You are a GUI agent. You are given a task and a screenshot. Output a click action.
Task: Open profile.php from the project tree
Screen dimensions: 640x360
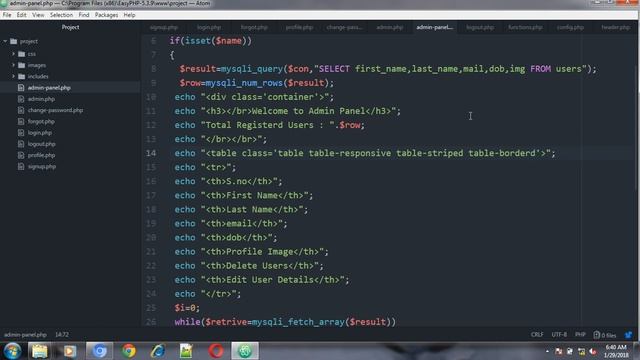tap(41, 155)
